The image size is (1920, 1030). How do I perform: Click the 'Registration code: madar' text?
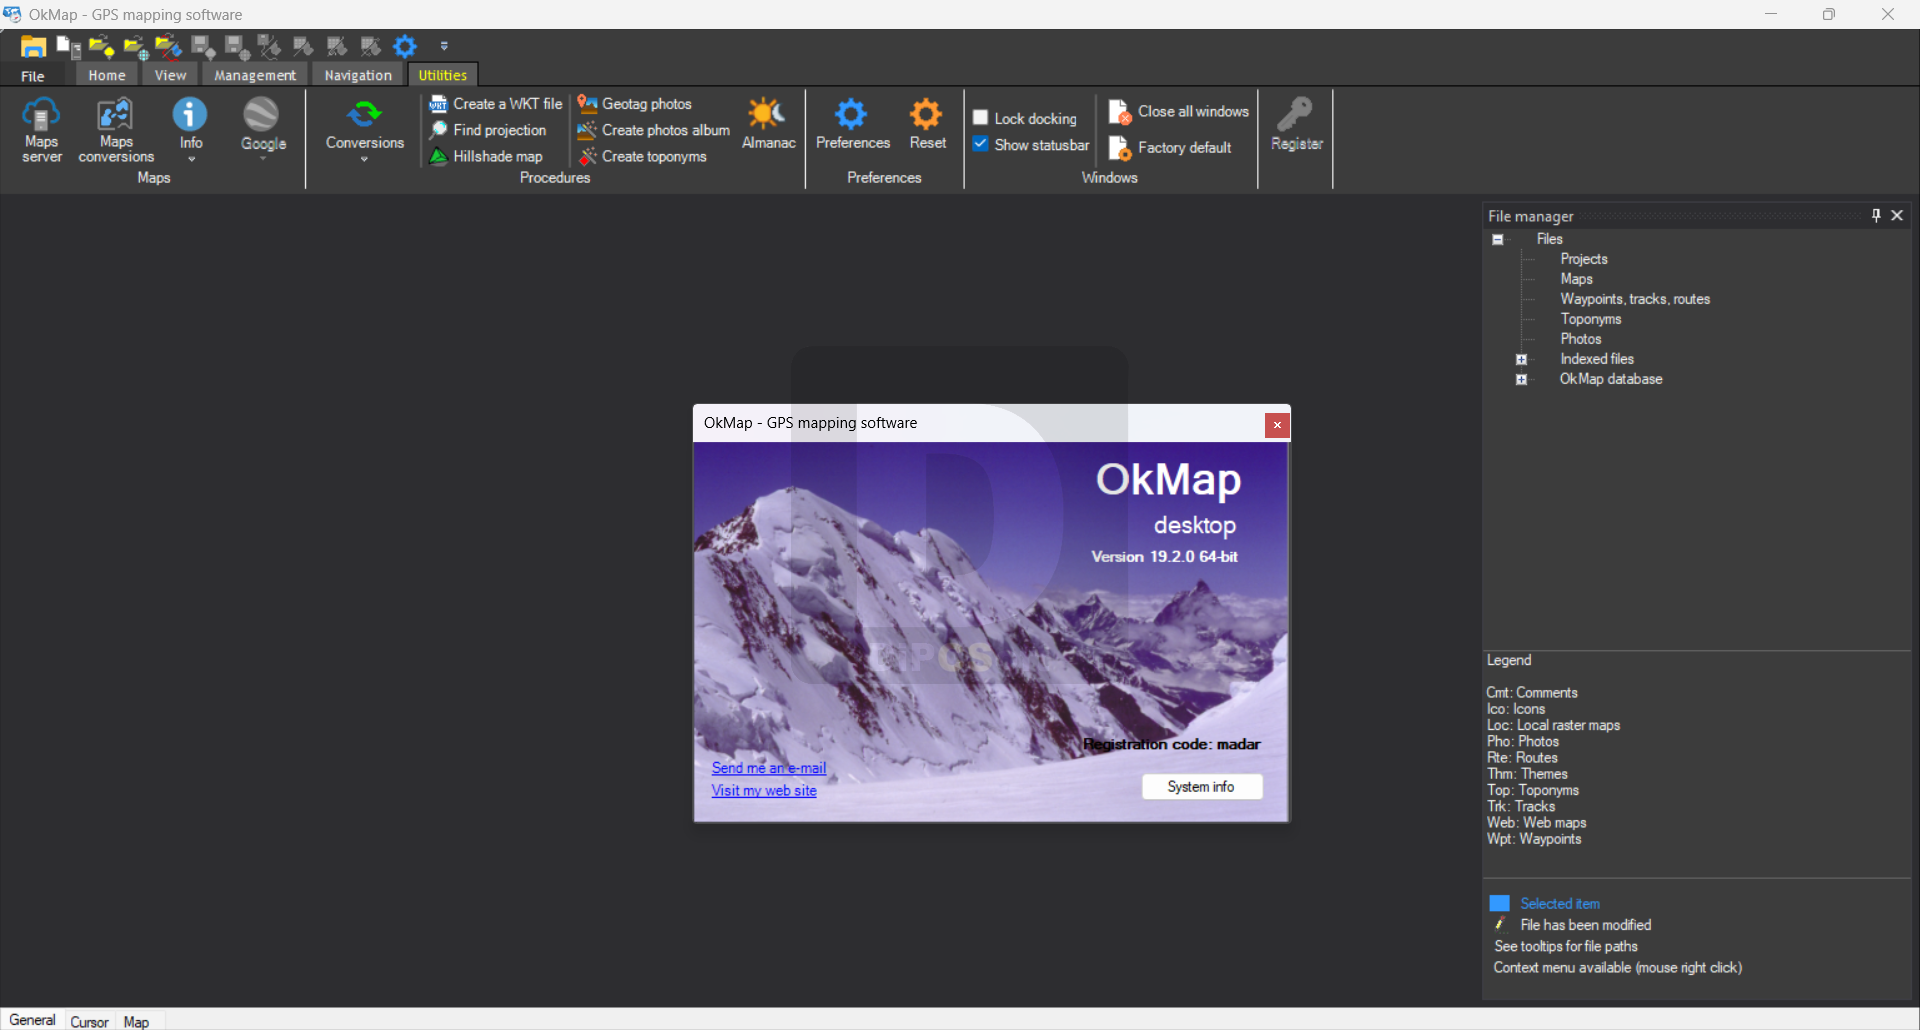click(x=1172, y=744)
